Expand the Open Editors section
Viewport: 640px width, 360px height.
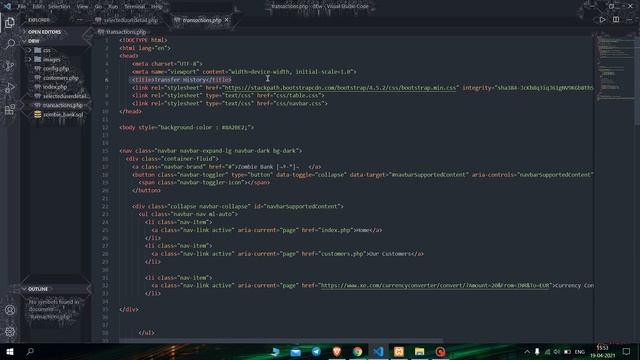coord(45,31)
